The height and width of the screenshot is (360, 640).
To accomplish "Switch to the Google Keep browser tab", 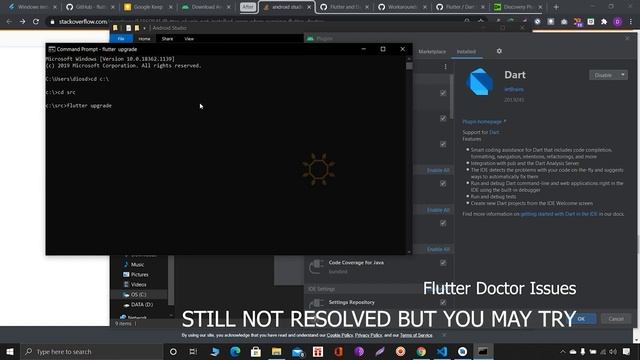I will (x=148, y=7).
